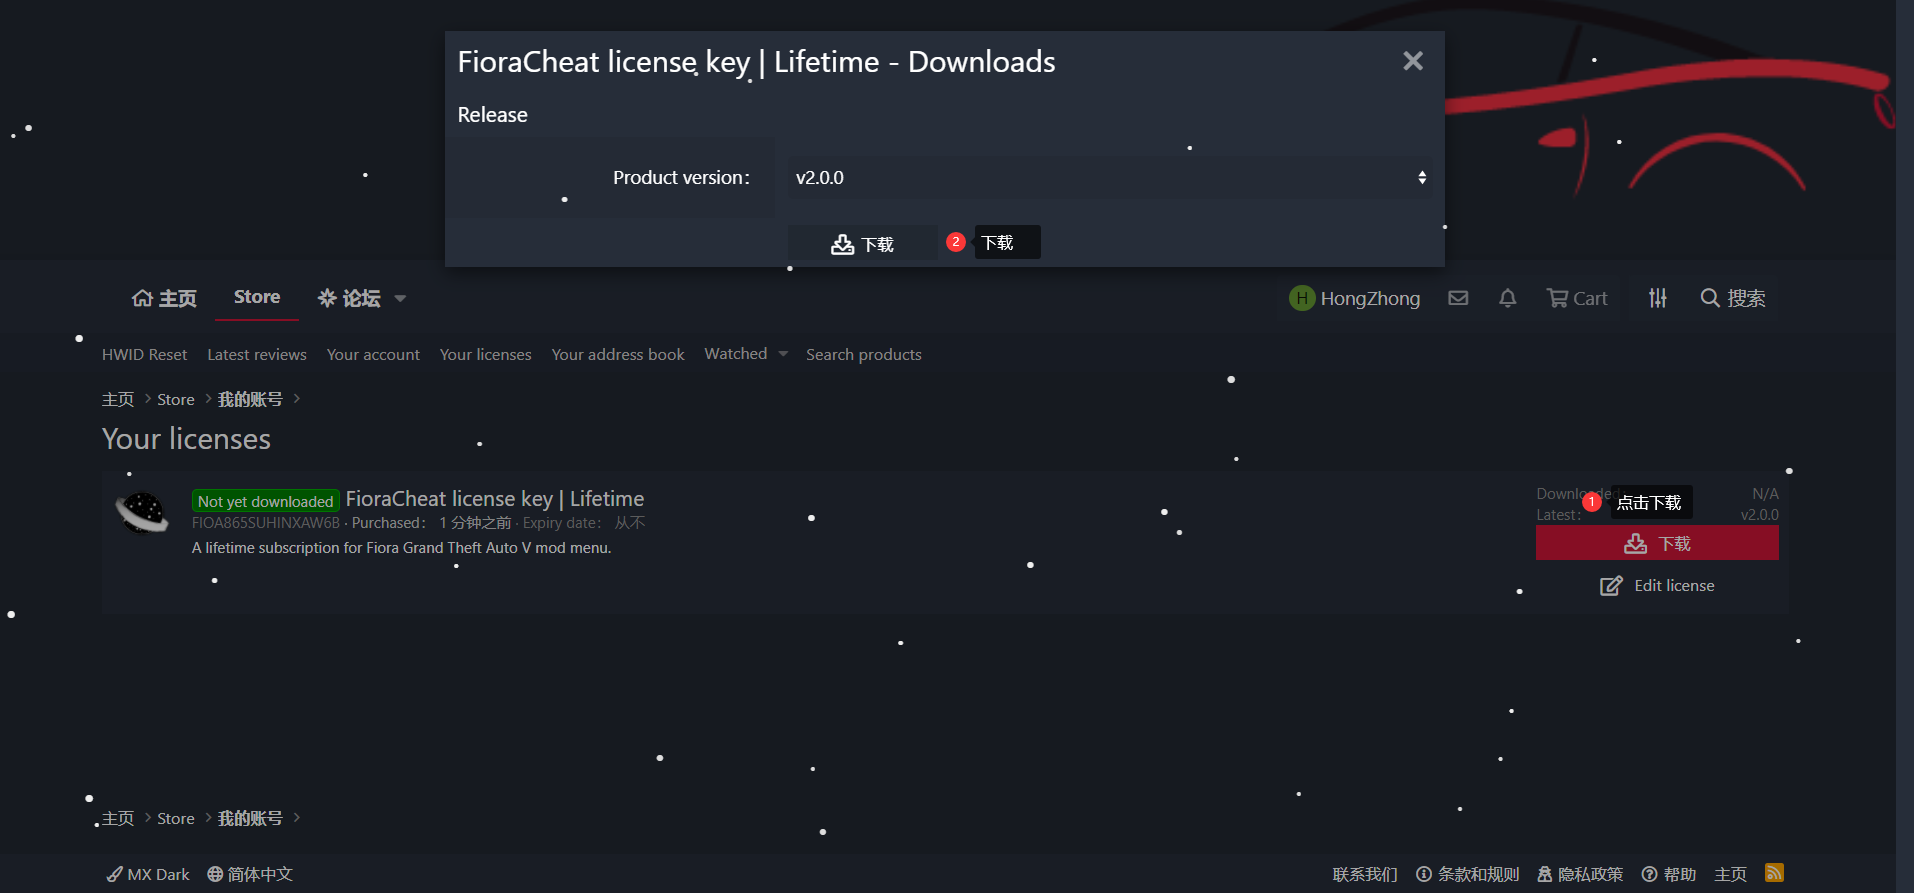The height and width of the screenshot is (893, 1914).
Task: Click 我的账号 in bottom breadcrumb
Action: tap(250, 818)
